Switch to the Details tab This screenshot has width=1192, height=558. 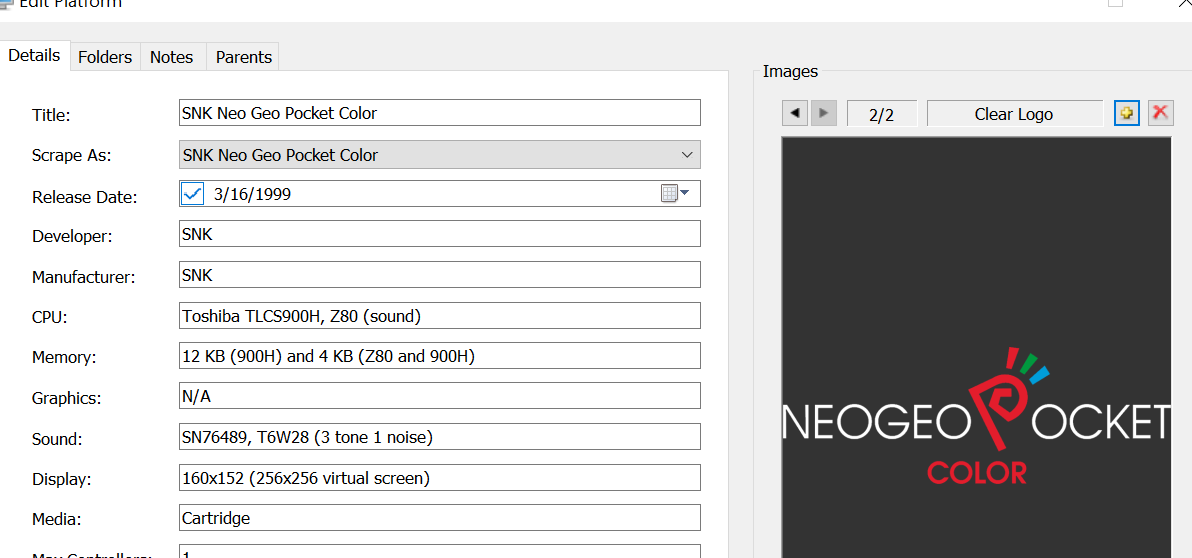point(35,55)
